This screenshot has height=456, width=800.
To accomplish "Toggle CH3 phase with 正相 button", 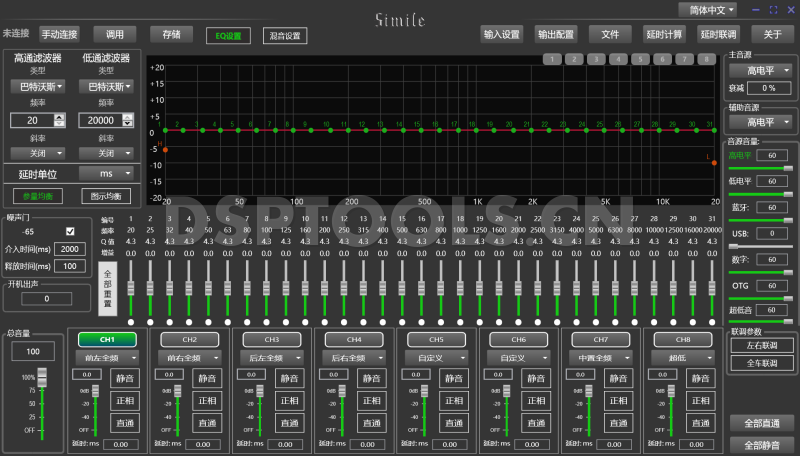I will pos(289,401).
